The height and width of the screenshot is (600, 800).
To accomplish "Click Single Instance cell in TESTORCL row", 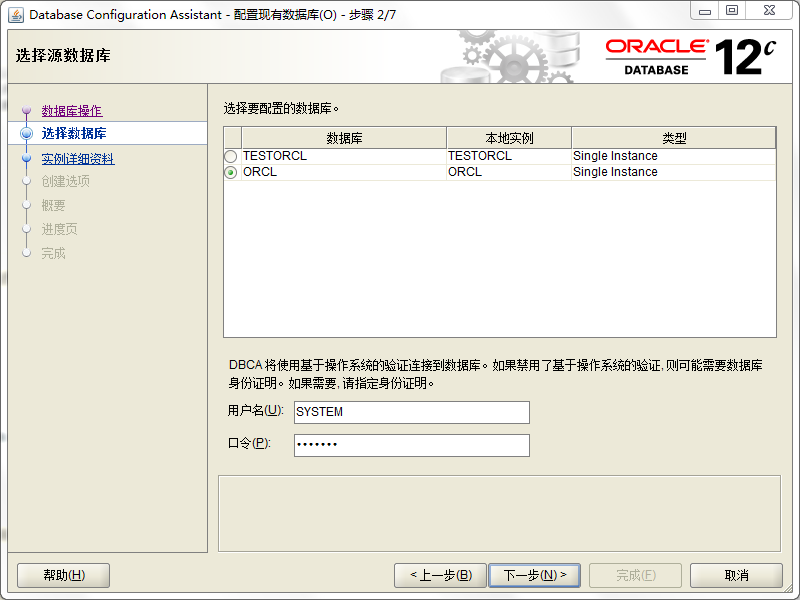I will [674, 156].
